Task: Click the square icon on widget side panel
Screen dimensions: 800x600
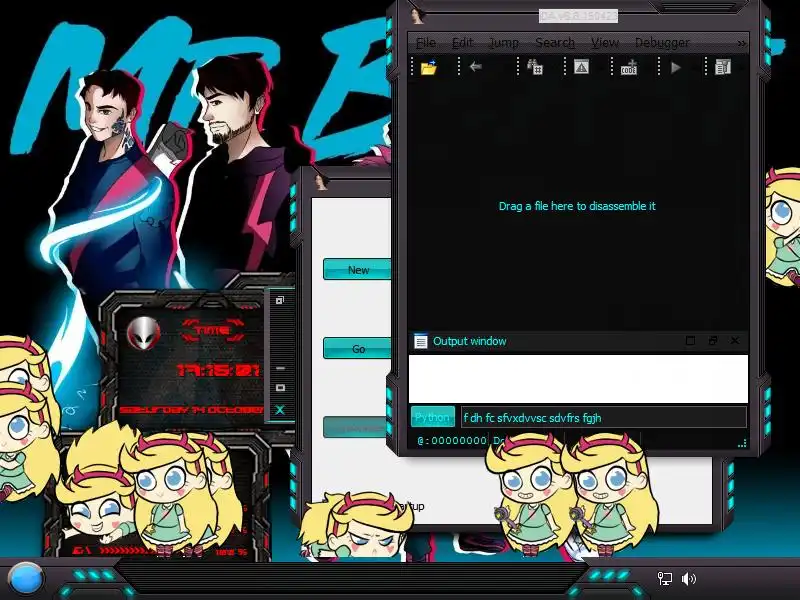Action: (280, 388)
